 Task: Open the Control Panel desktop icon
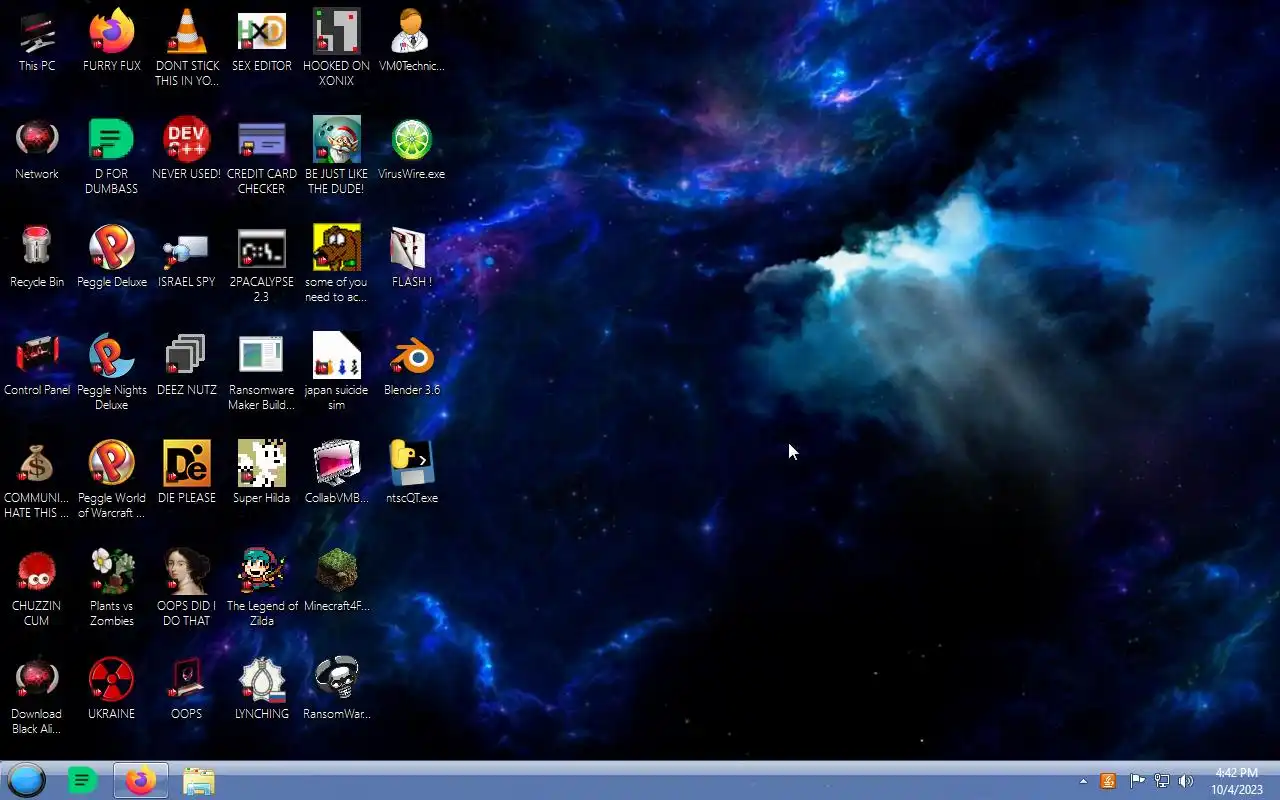point(37,366)
